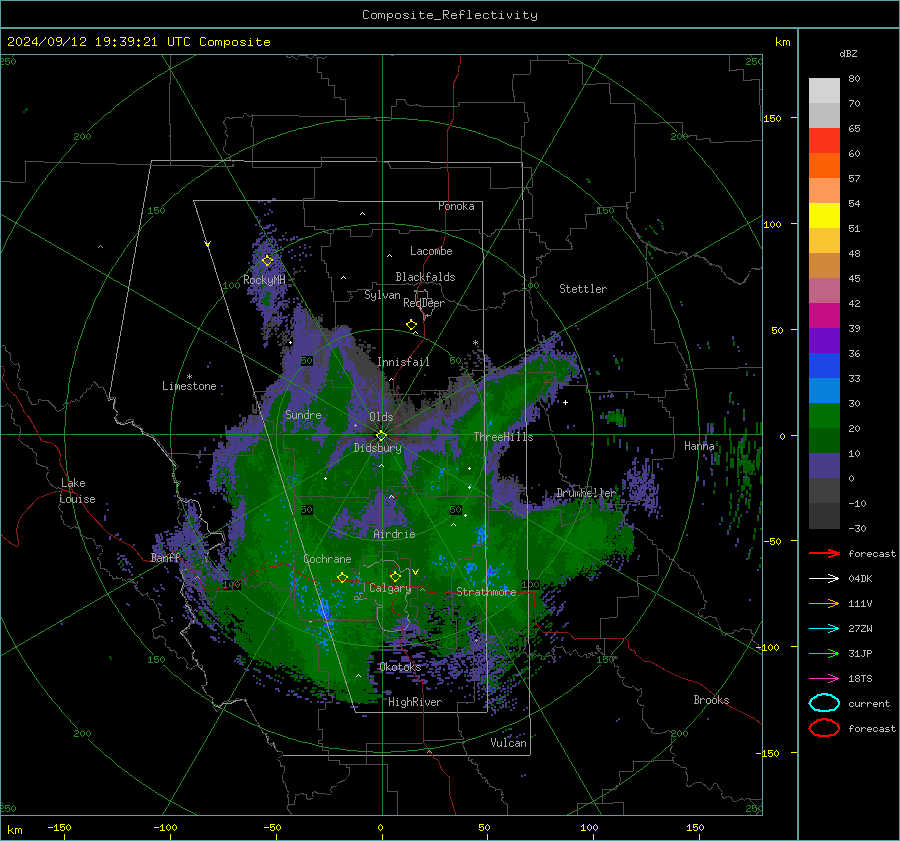Click the cyan 27ZW arrow legend icon
Viewport: 900px width, 841px height.
click(x=824, y=629)
